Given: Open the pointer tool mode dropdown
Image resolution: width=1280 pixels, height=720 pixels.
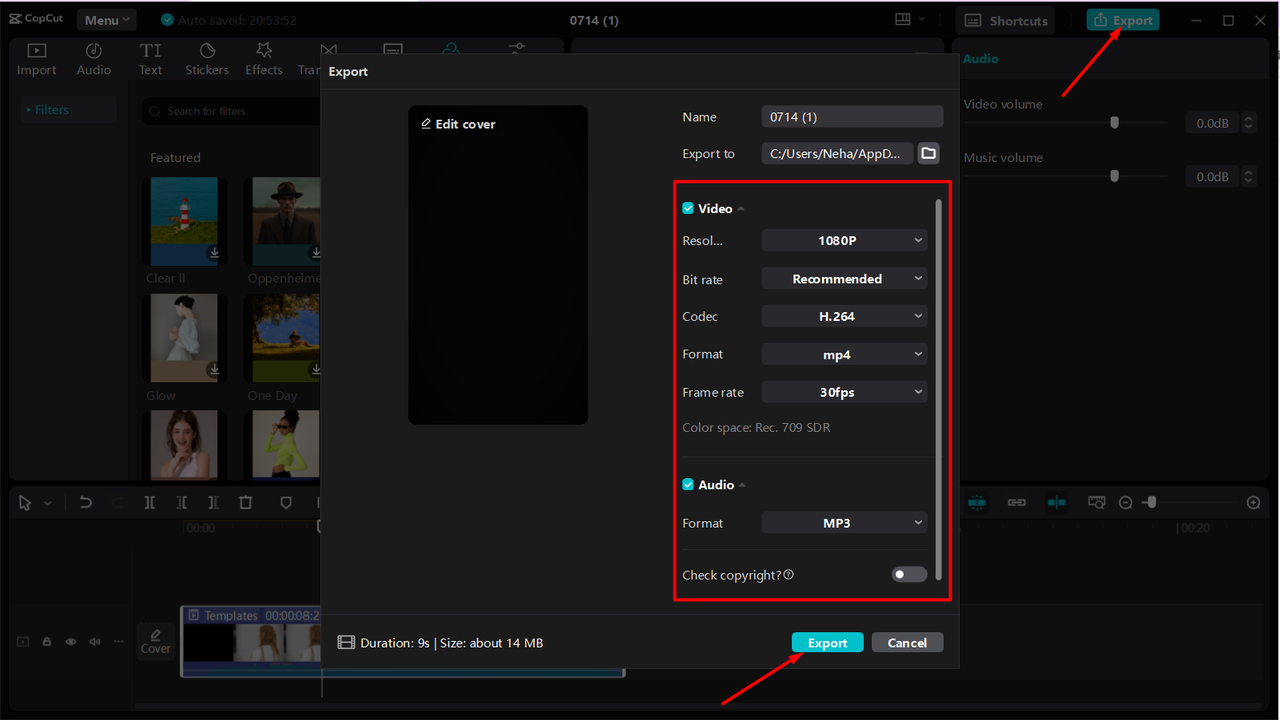Looking at the screenshot, I should (48, 504).
